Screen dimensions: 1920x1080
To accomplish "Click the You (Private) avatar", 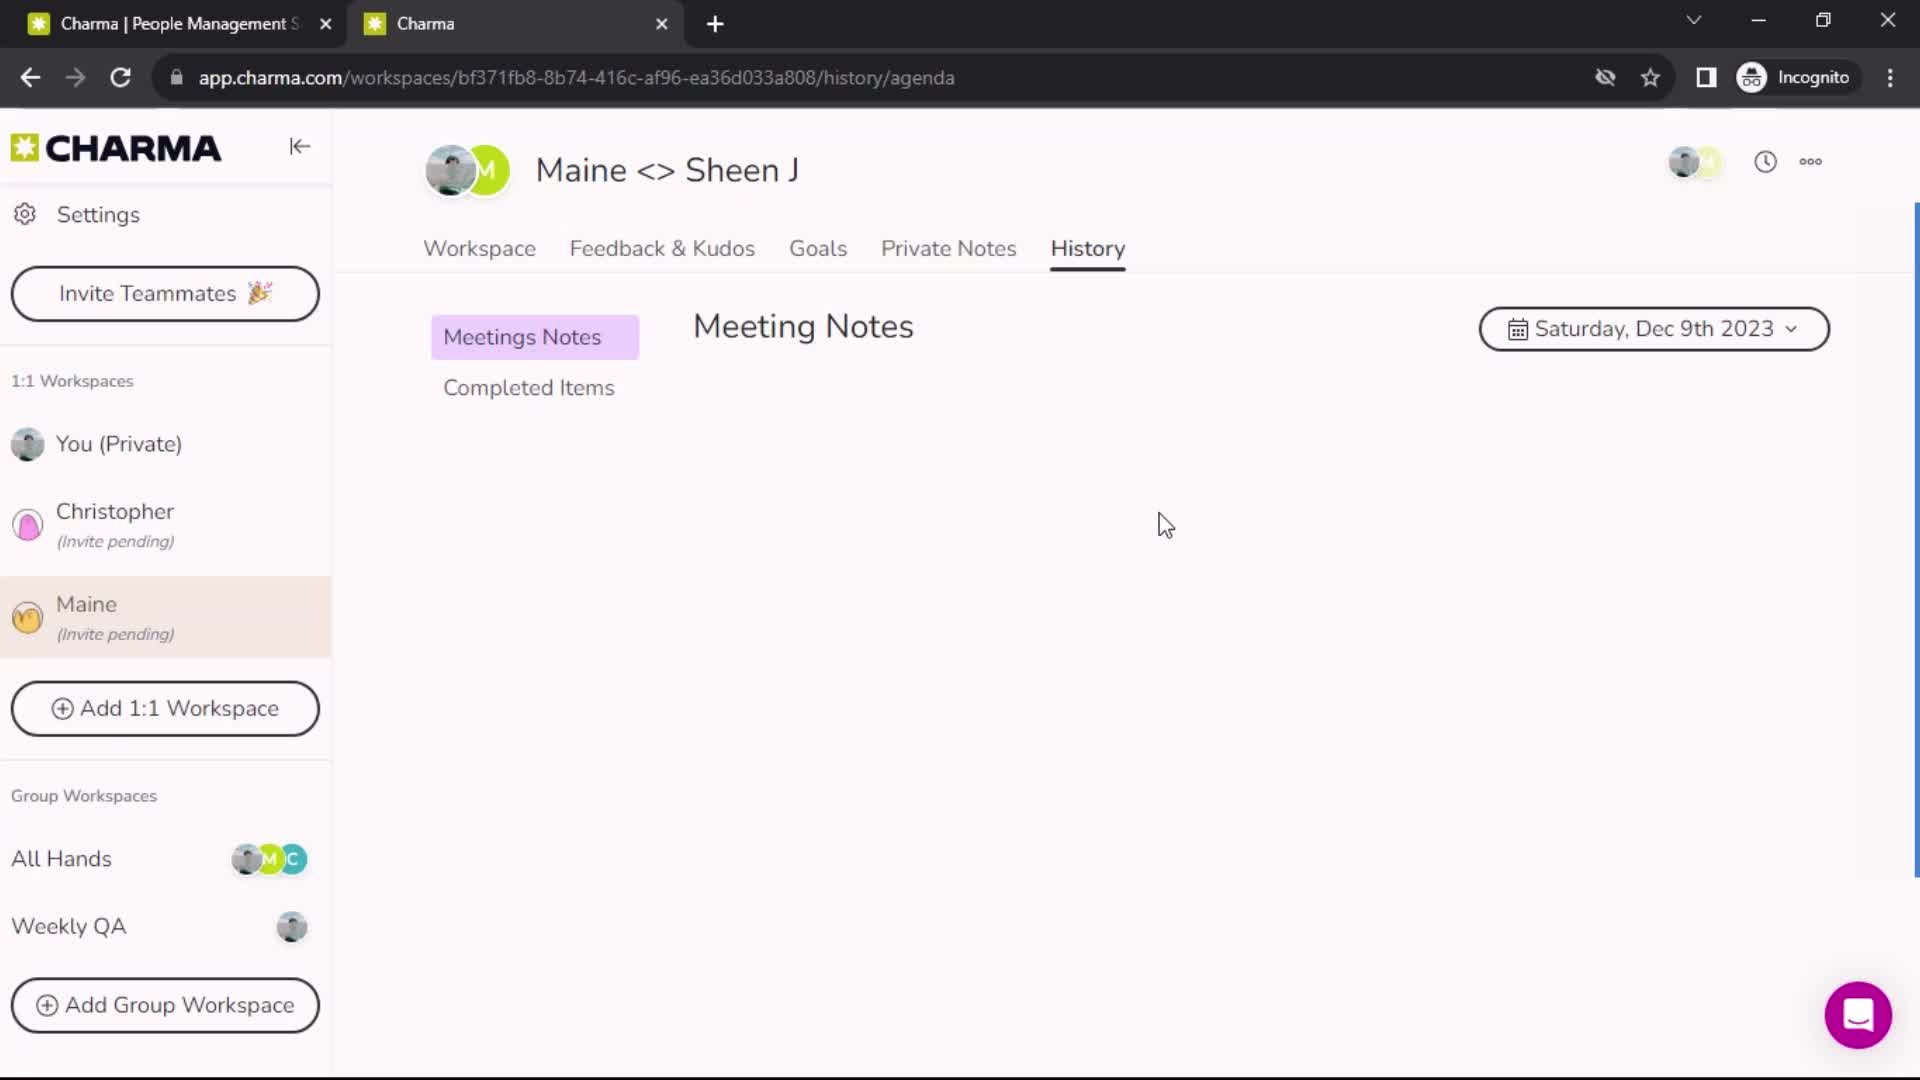I will coord(28,444).
